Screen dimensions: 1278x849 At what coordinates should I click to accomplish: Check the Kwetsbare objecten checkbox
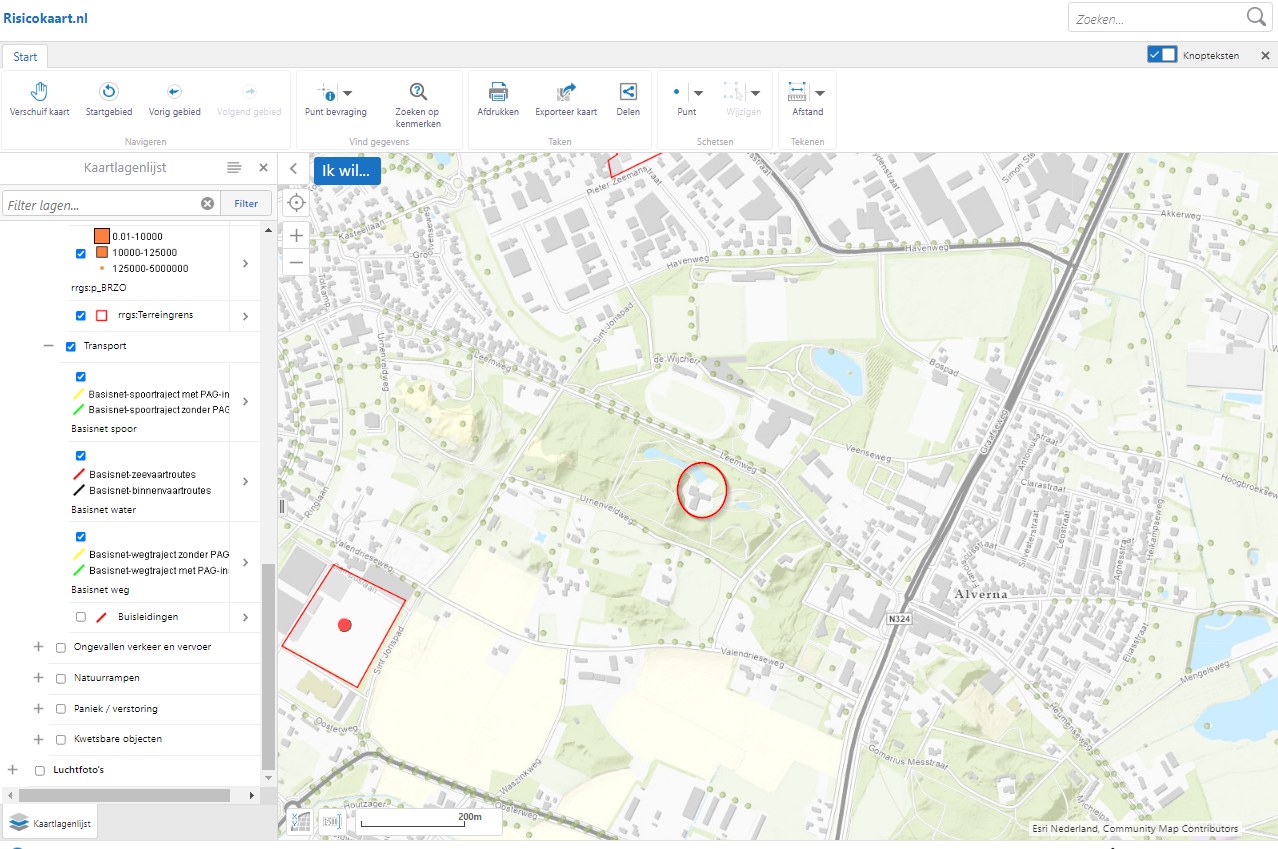coord(61,740)
